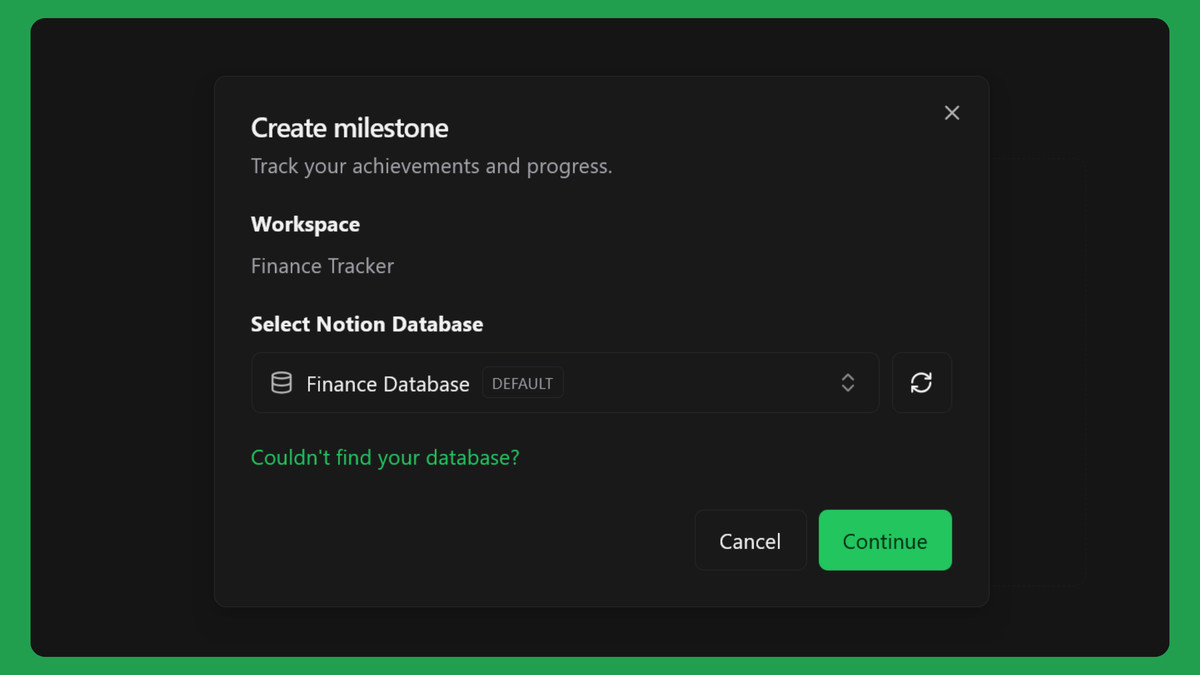Image resolution: width=1200 pixels, height=675 pixels.
Task: Click "Select Notion Database" label
Action: [x=367, y=324]
